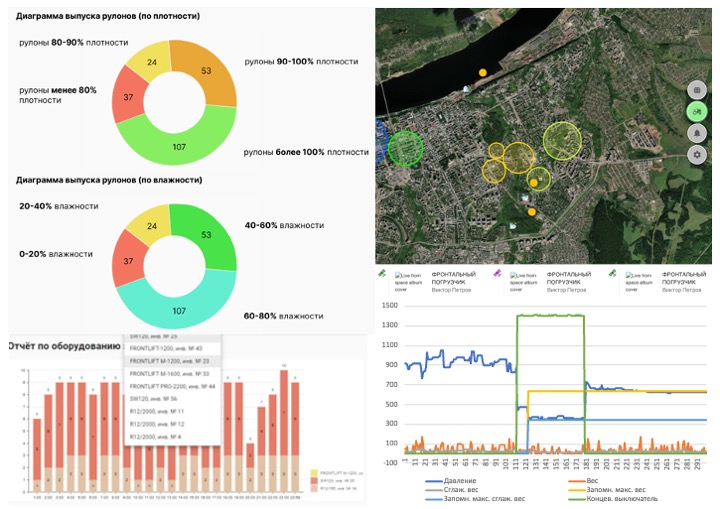Click the camera button on the map
This screenshot has width=720, height=509.
[697, 89]
